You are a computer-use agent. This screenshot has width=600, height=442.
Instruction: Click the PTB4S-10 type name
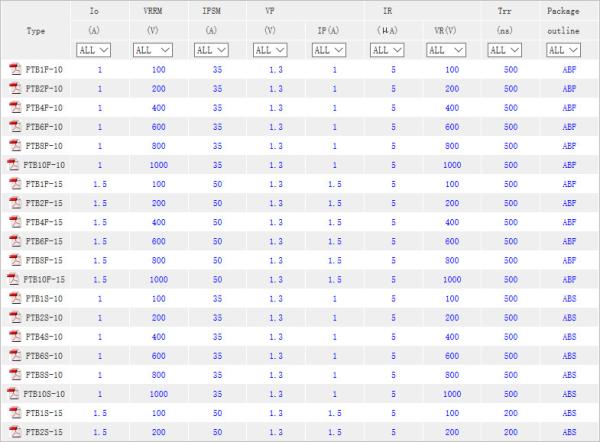pos(44,337)
